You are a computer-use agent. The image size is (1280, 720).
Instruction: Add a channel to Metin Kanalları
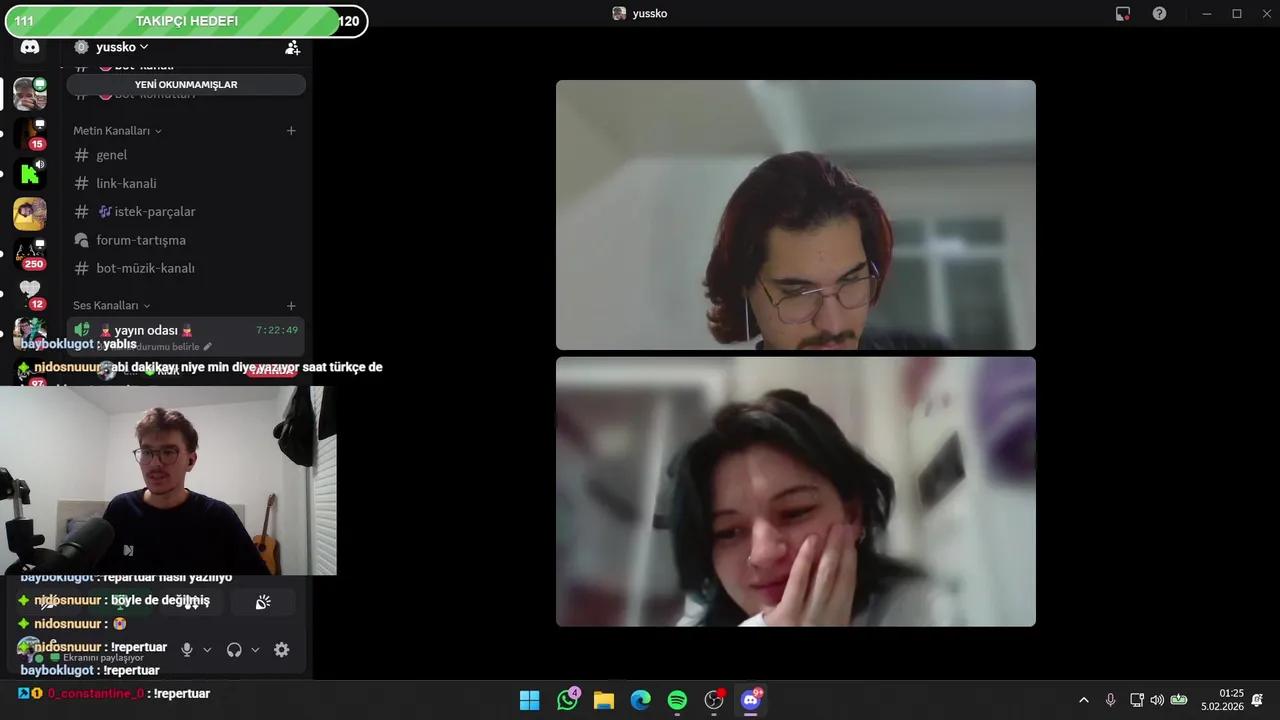point(291,131)
